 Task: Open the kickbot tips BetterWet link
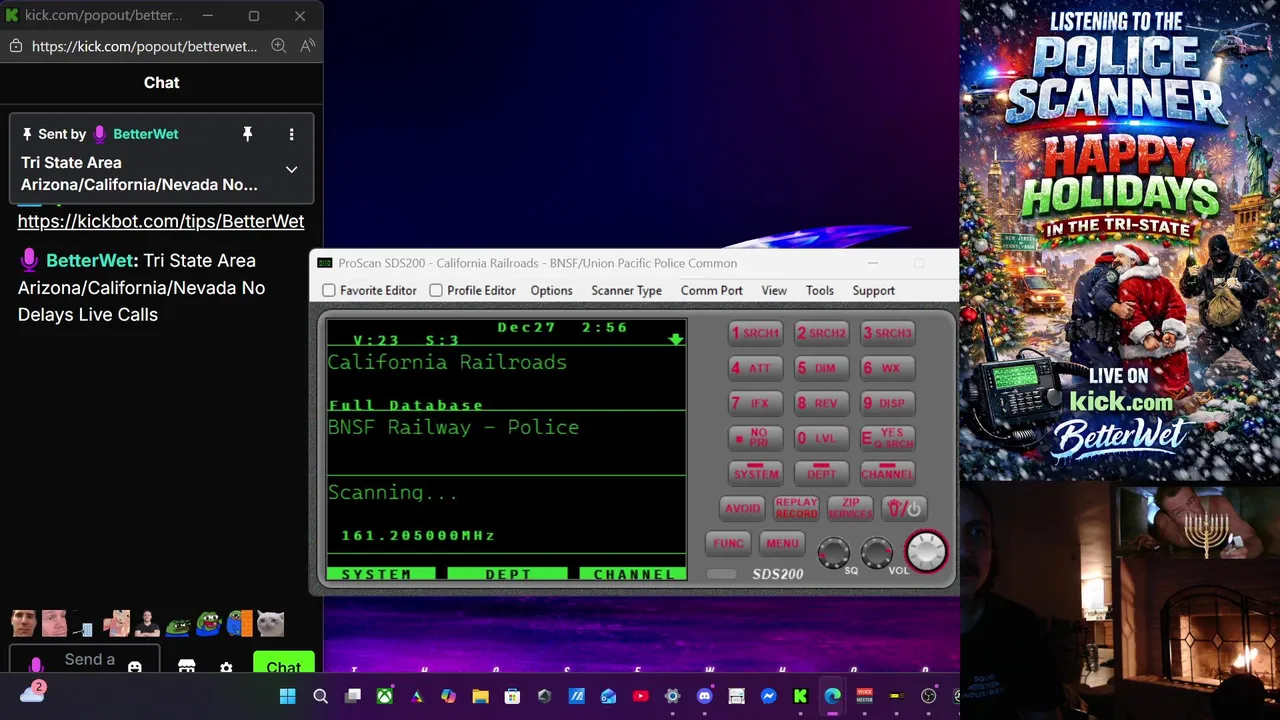pyautogui.click(x=161, y=221)
